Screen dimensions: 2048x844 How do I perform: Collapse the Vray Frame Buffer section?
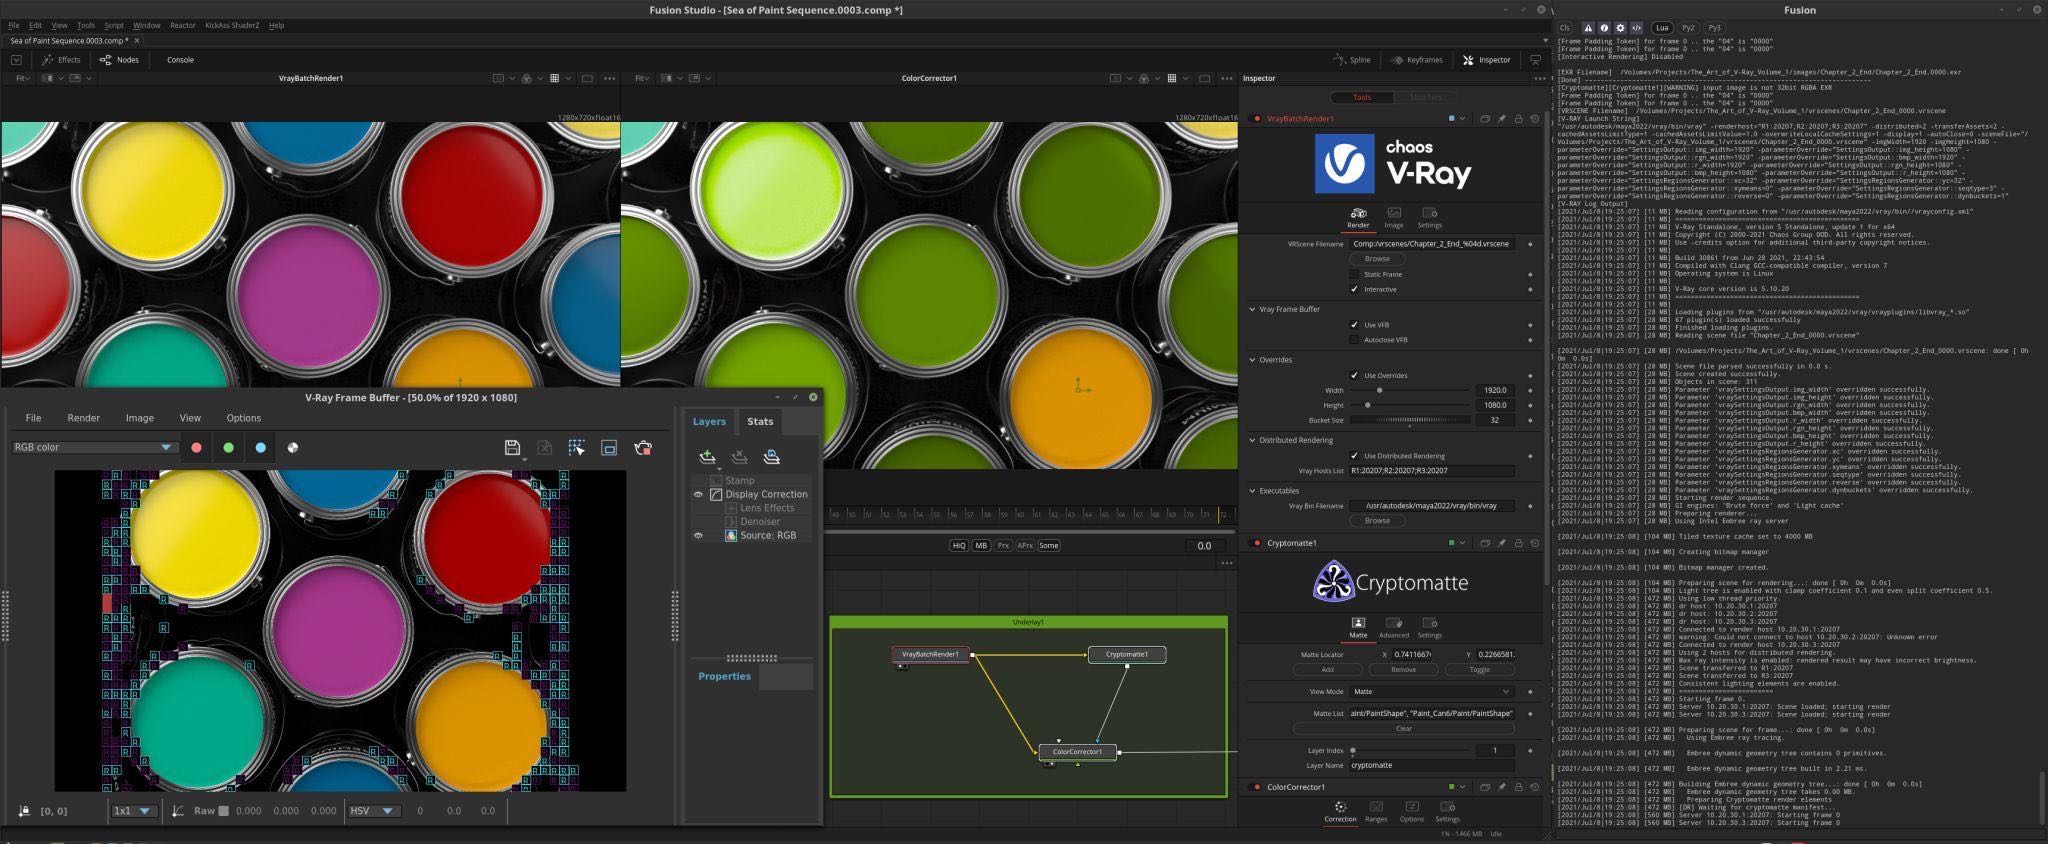tap(1252, 310)
